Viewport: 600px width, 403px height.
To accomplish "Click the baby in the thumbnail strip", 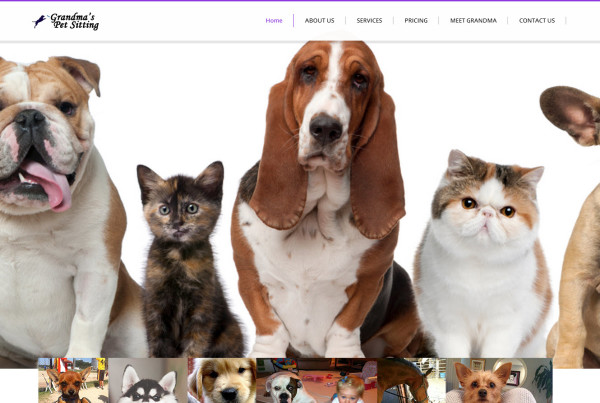I will pyautogui.click(x=350, y=388).
